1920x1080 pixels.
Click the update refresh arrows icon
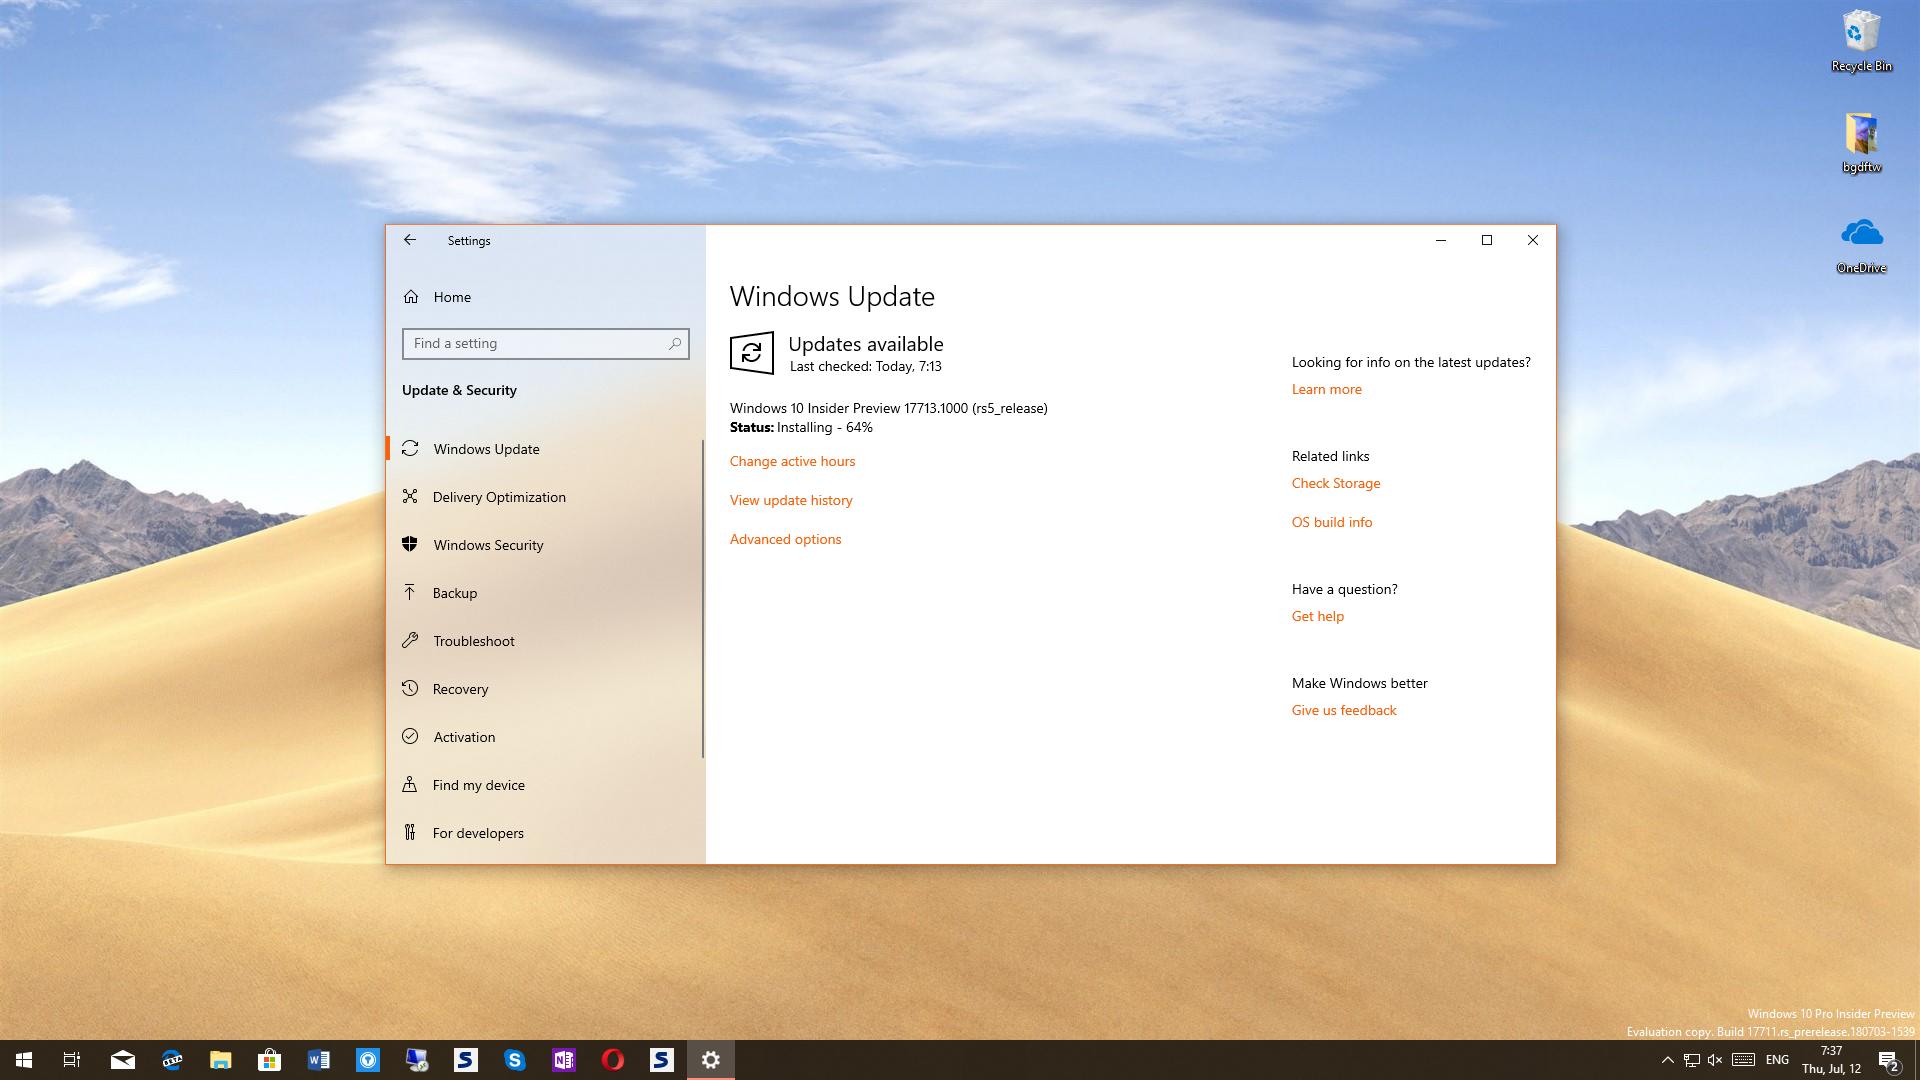752,353
